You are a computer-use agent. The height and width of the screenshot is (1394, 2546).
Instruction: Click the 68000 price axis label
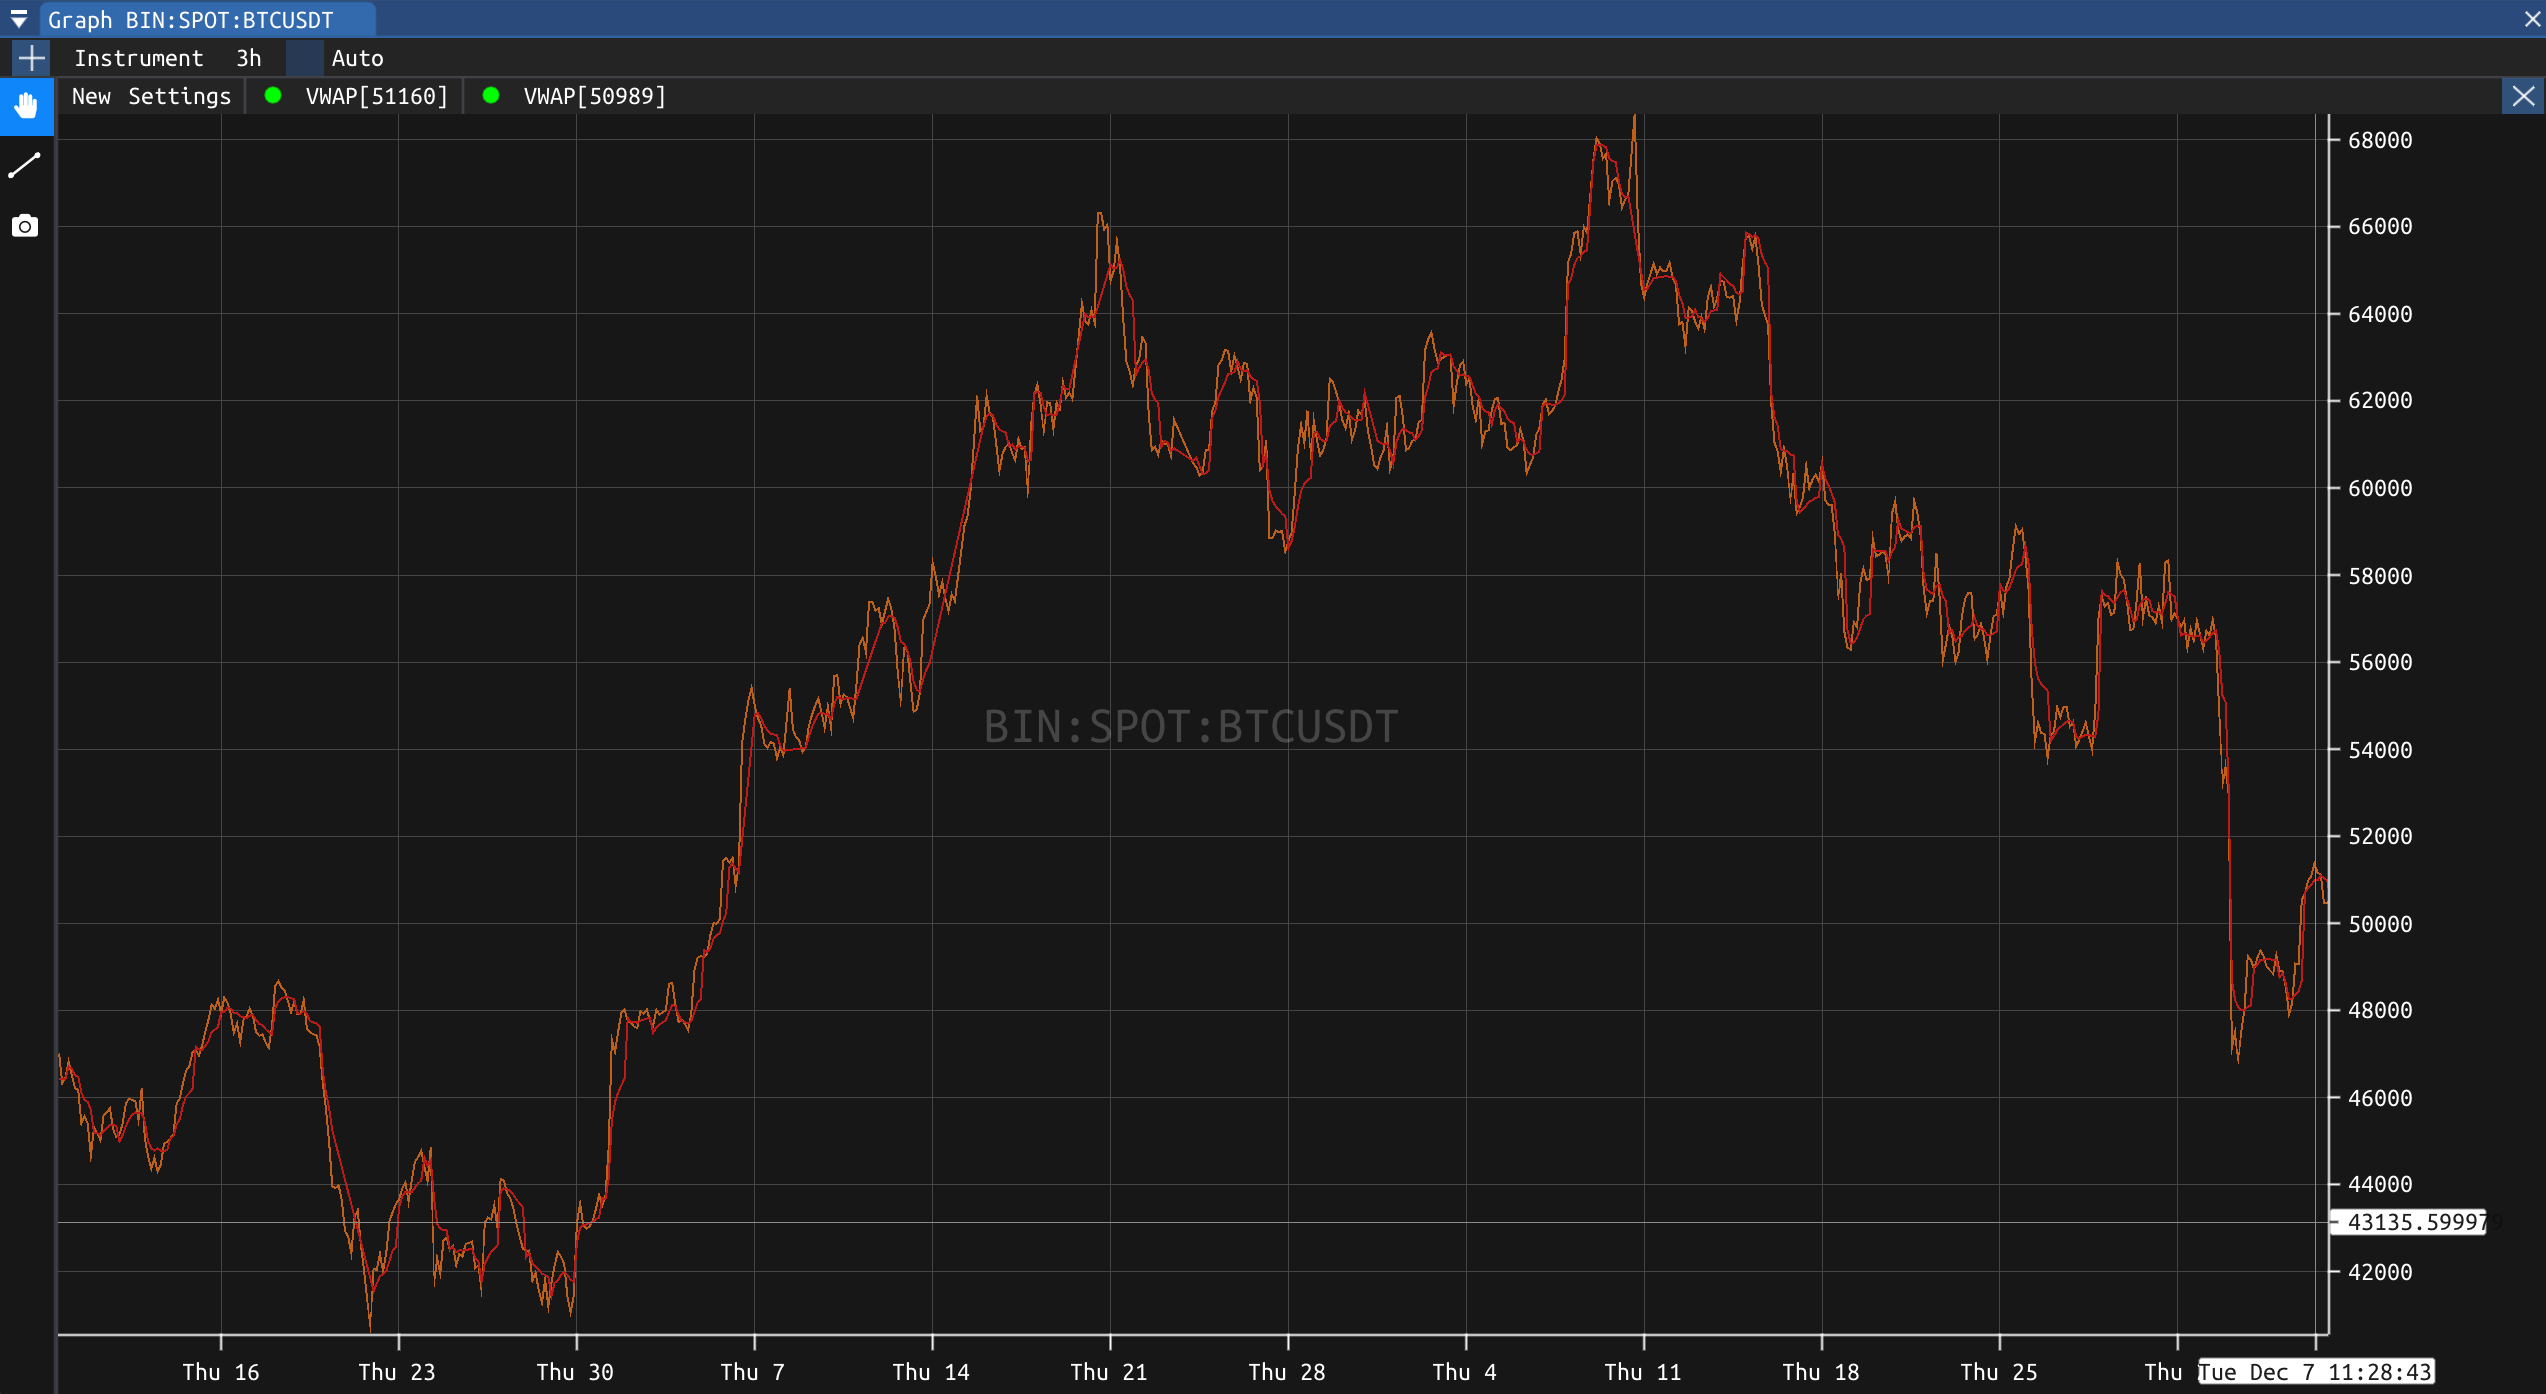click(2380, 140)
